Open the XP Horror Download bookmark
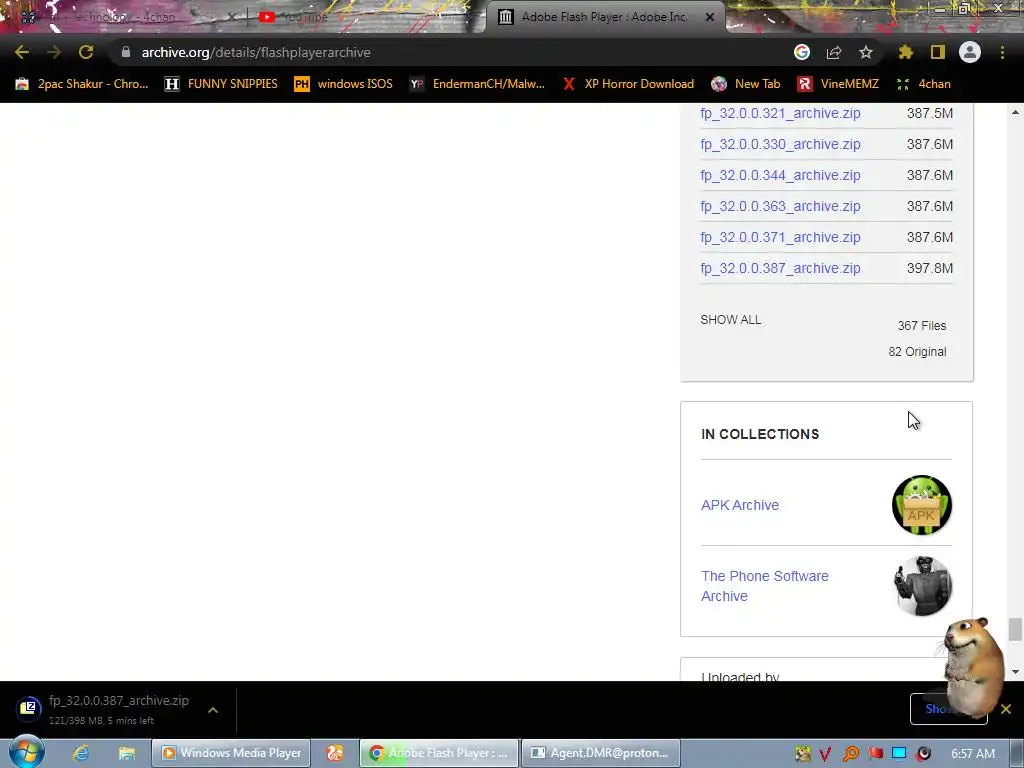The image size is (1024, 768). tap(628, 84)
